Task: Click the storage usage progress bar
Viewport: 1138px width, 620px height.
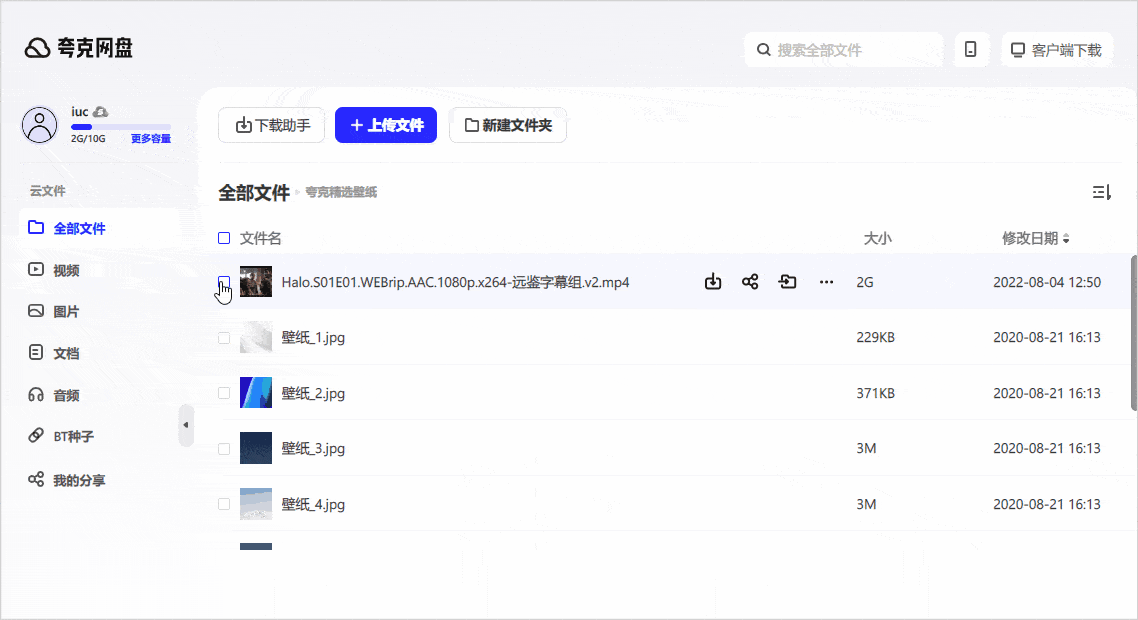Action: pos(120,127)
